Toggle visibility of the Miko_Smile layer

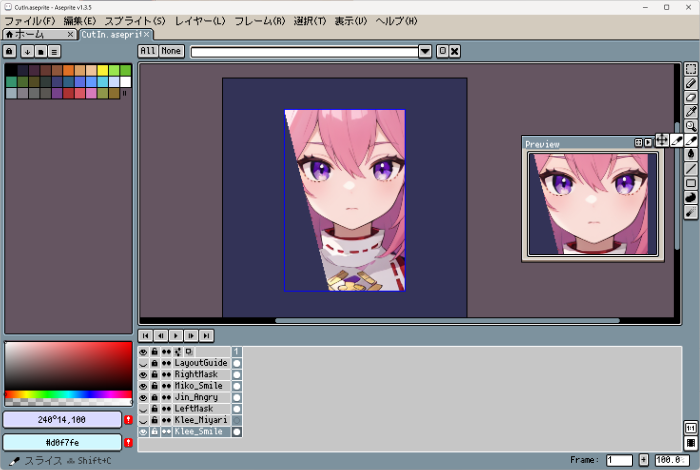(143, 386)
